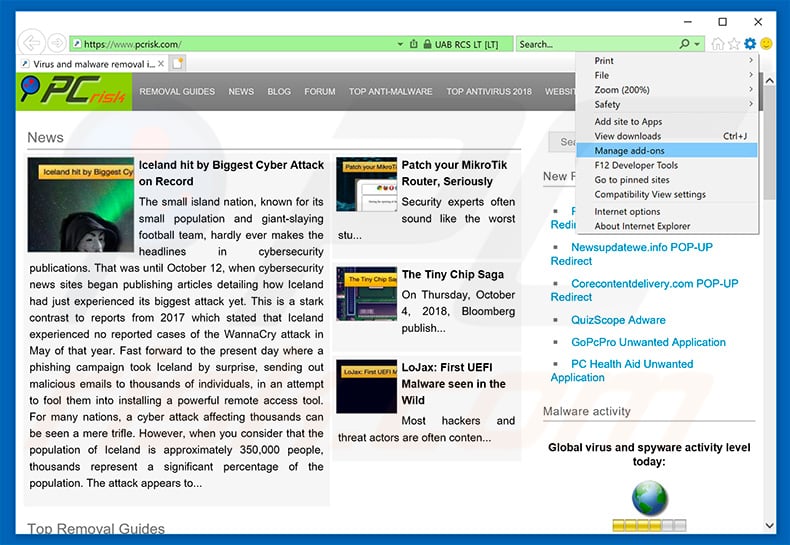Open Compatibility View settings
The height and width of the screenshot is (545, 790).
668,194
